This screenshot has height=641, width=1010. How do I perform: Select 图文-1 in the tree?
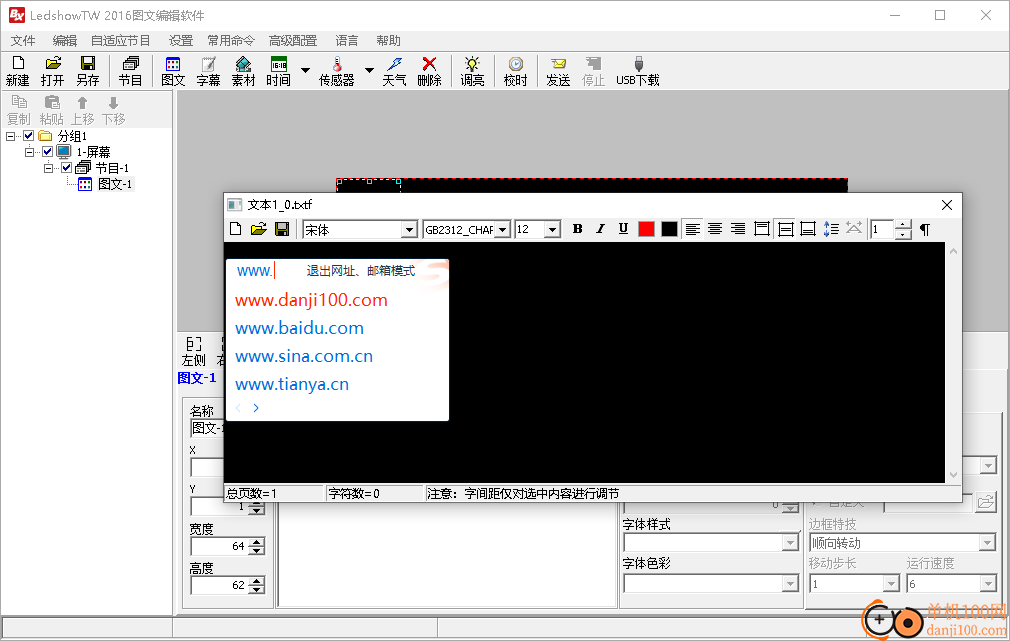point(115,184)
